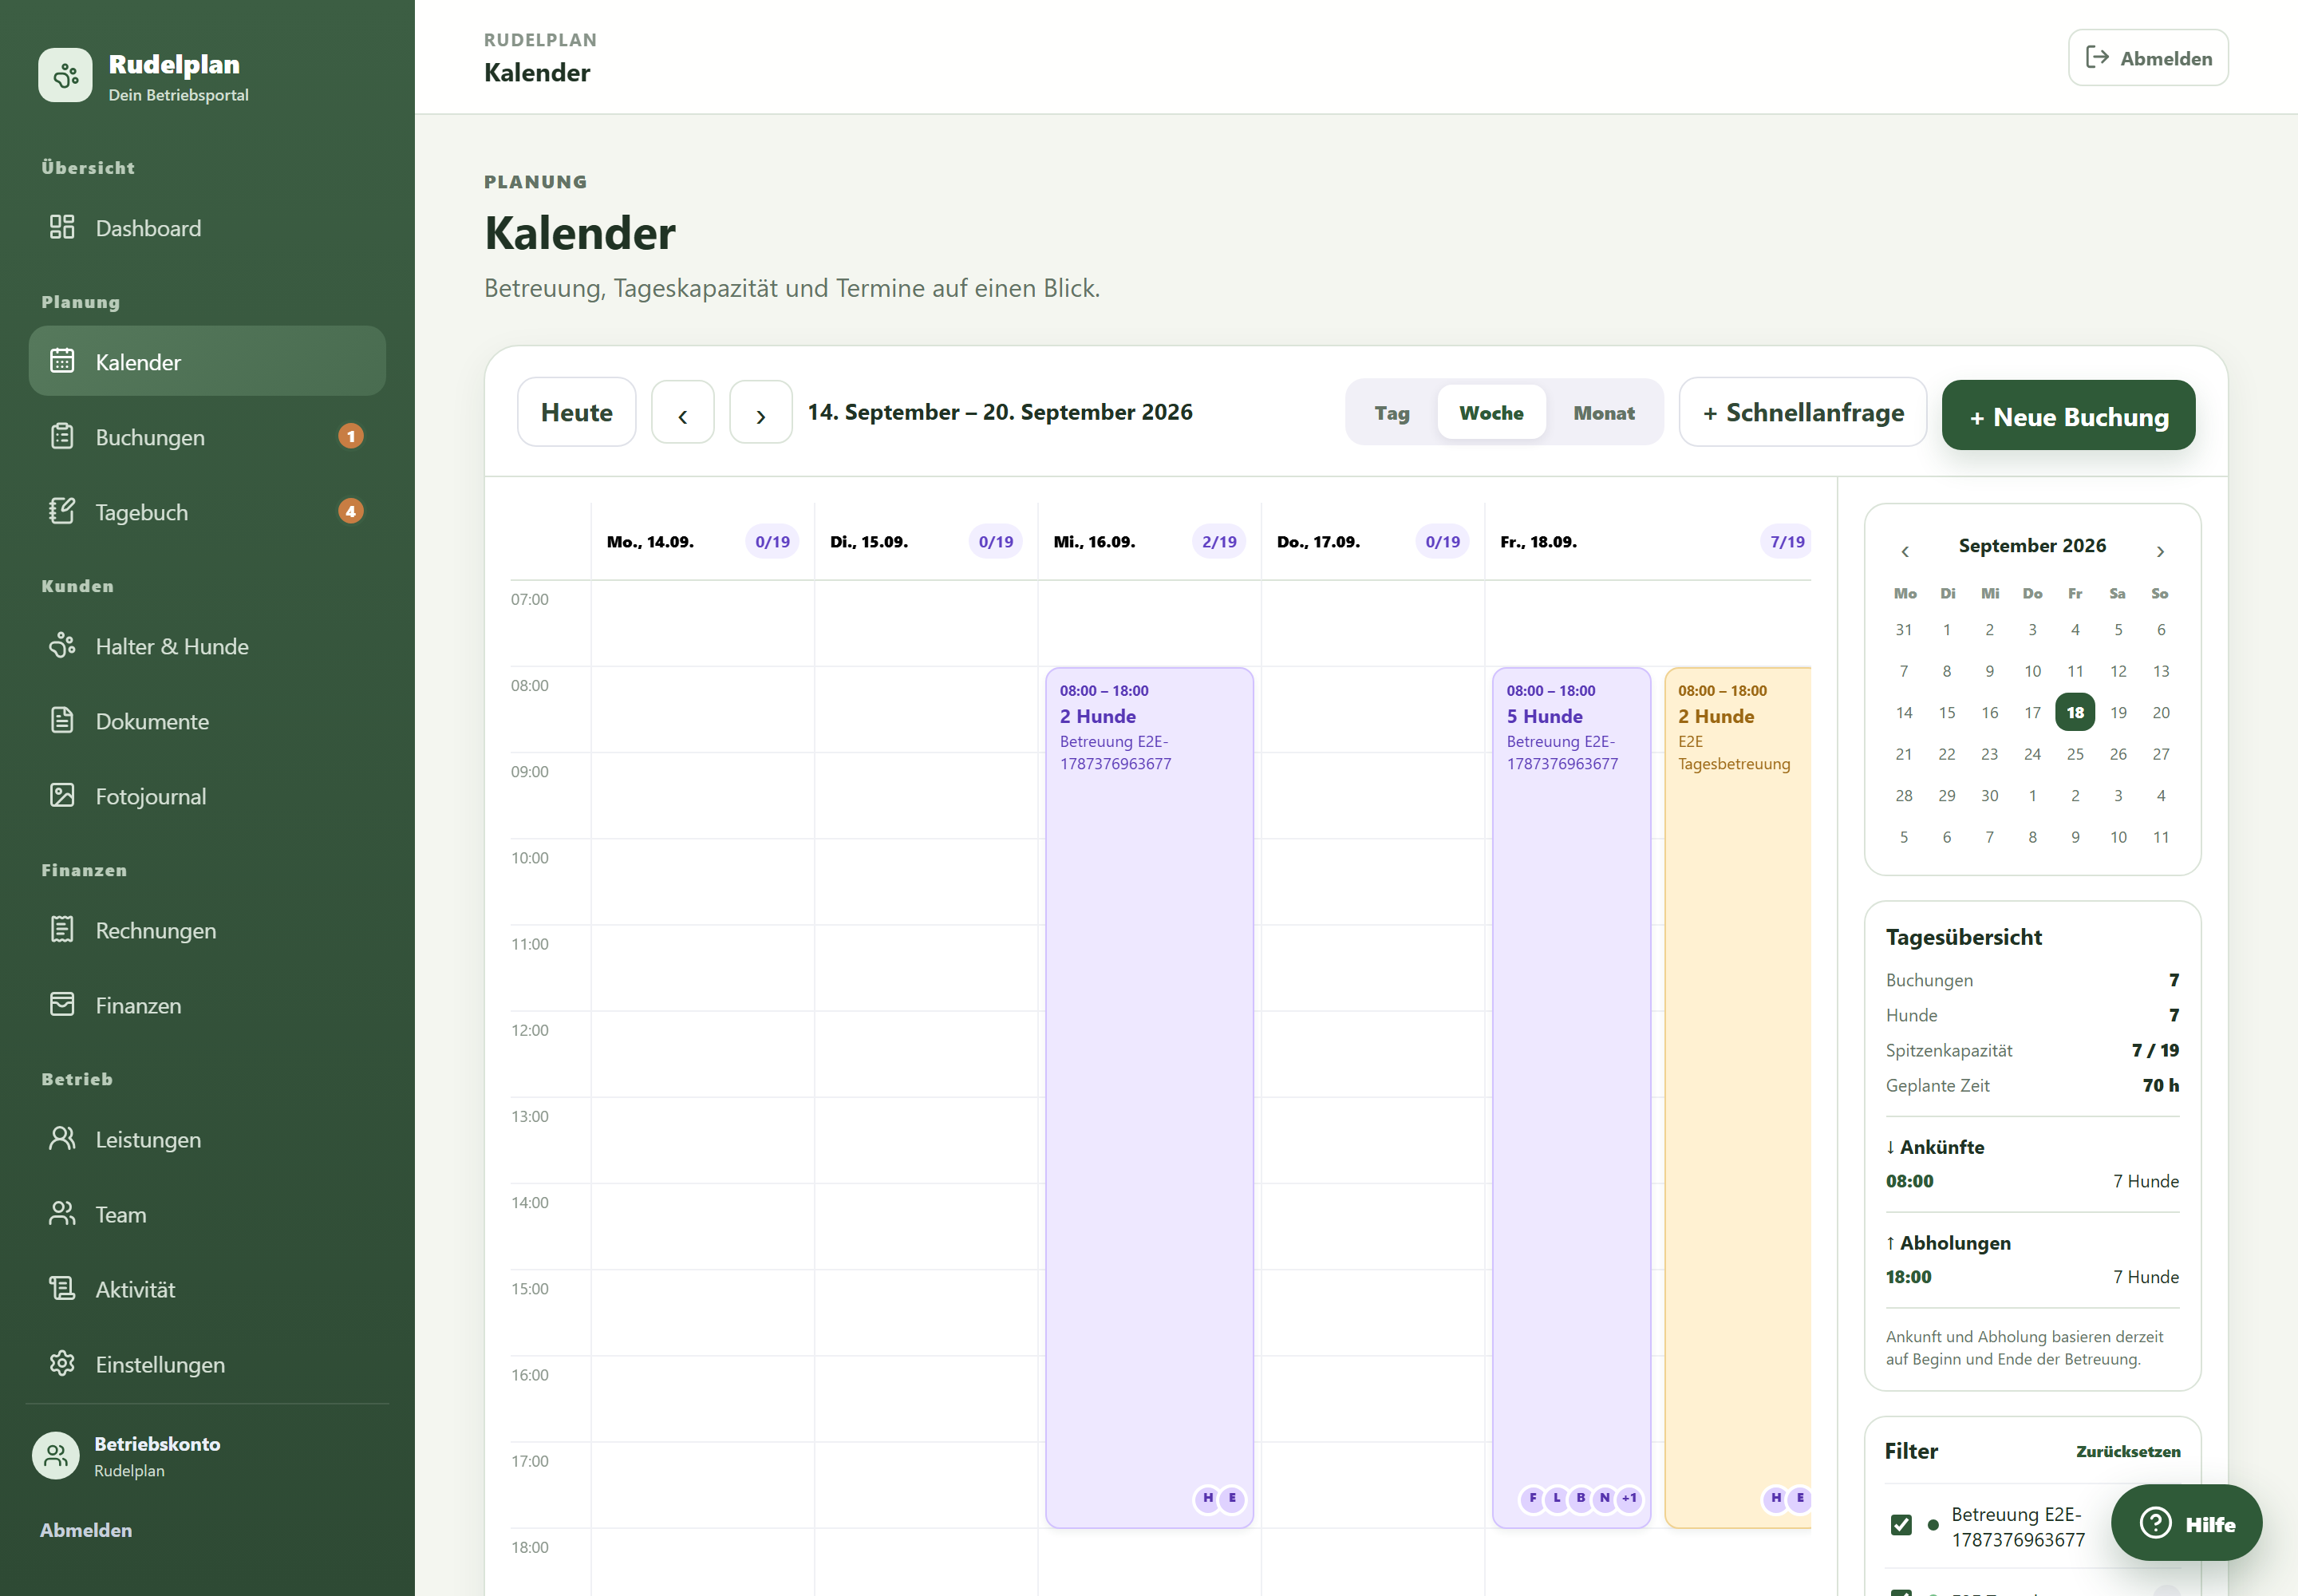Click the 0/19 capacity badge for Monday
Viewport: 2298px width, 1596px height.
(x=772, y=541)
